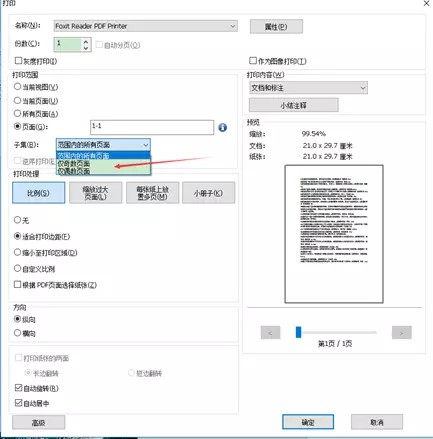Go to next preview page arrow
The height and width of the screenshot is (439, 433).
click(402, 333)
